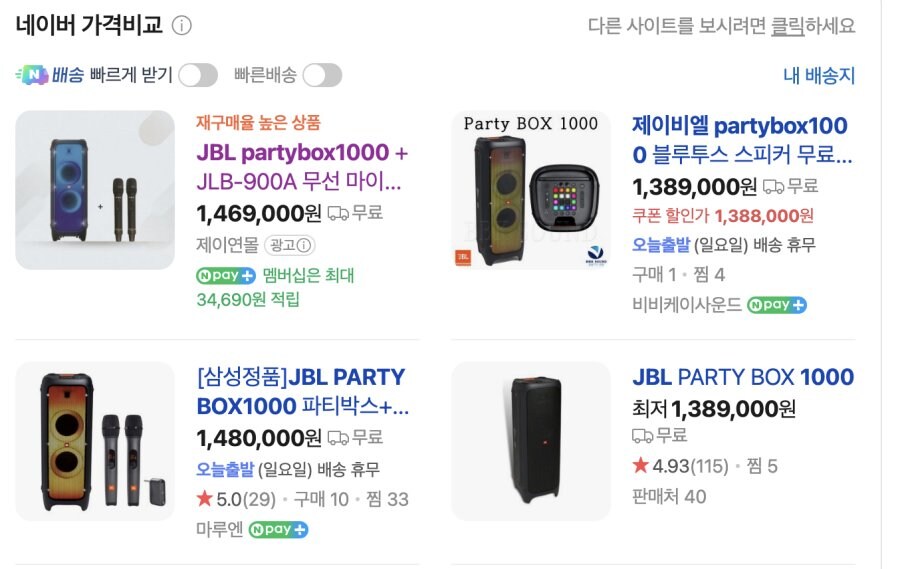The width and height of the screenshot is (900, 569).
Task: Toggle the 빠르게 받기 delivery switch
Action: pyautogui.click(x=198, y=75)
